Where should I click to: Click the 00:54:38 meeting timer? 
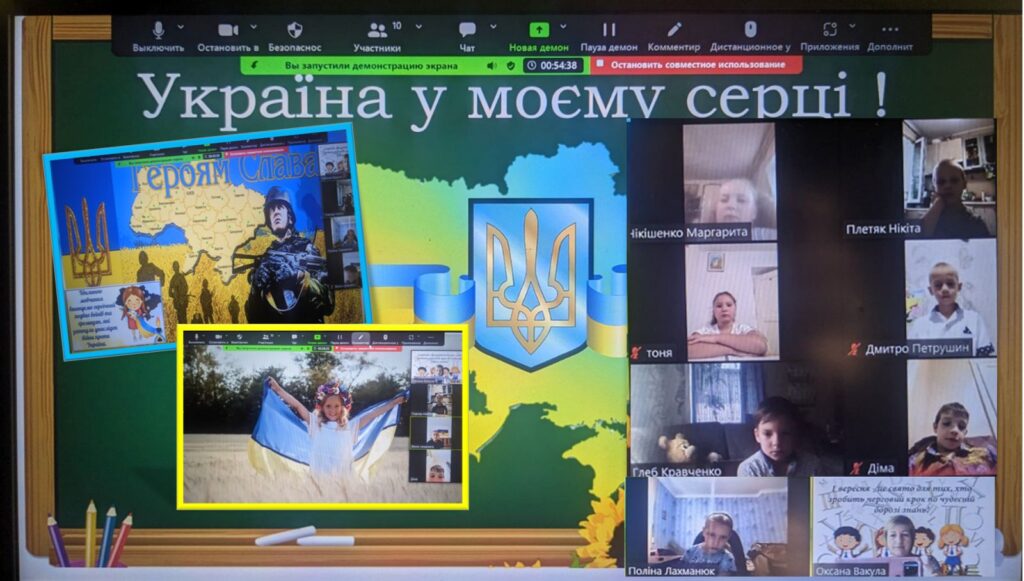tap(552, 65)
